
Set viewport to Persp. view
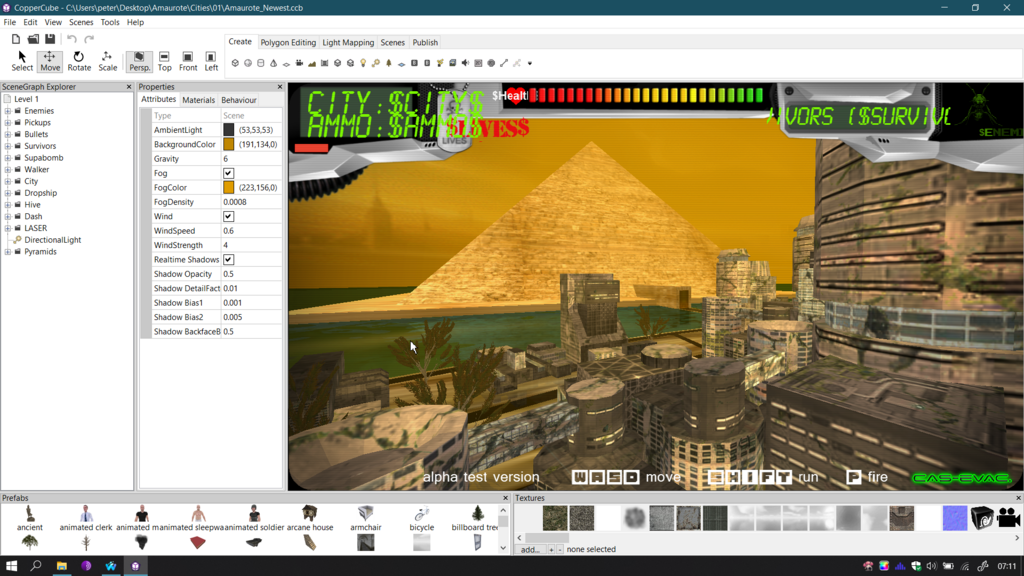click(139, 61)
